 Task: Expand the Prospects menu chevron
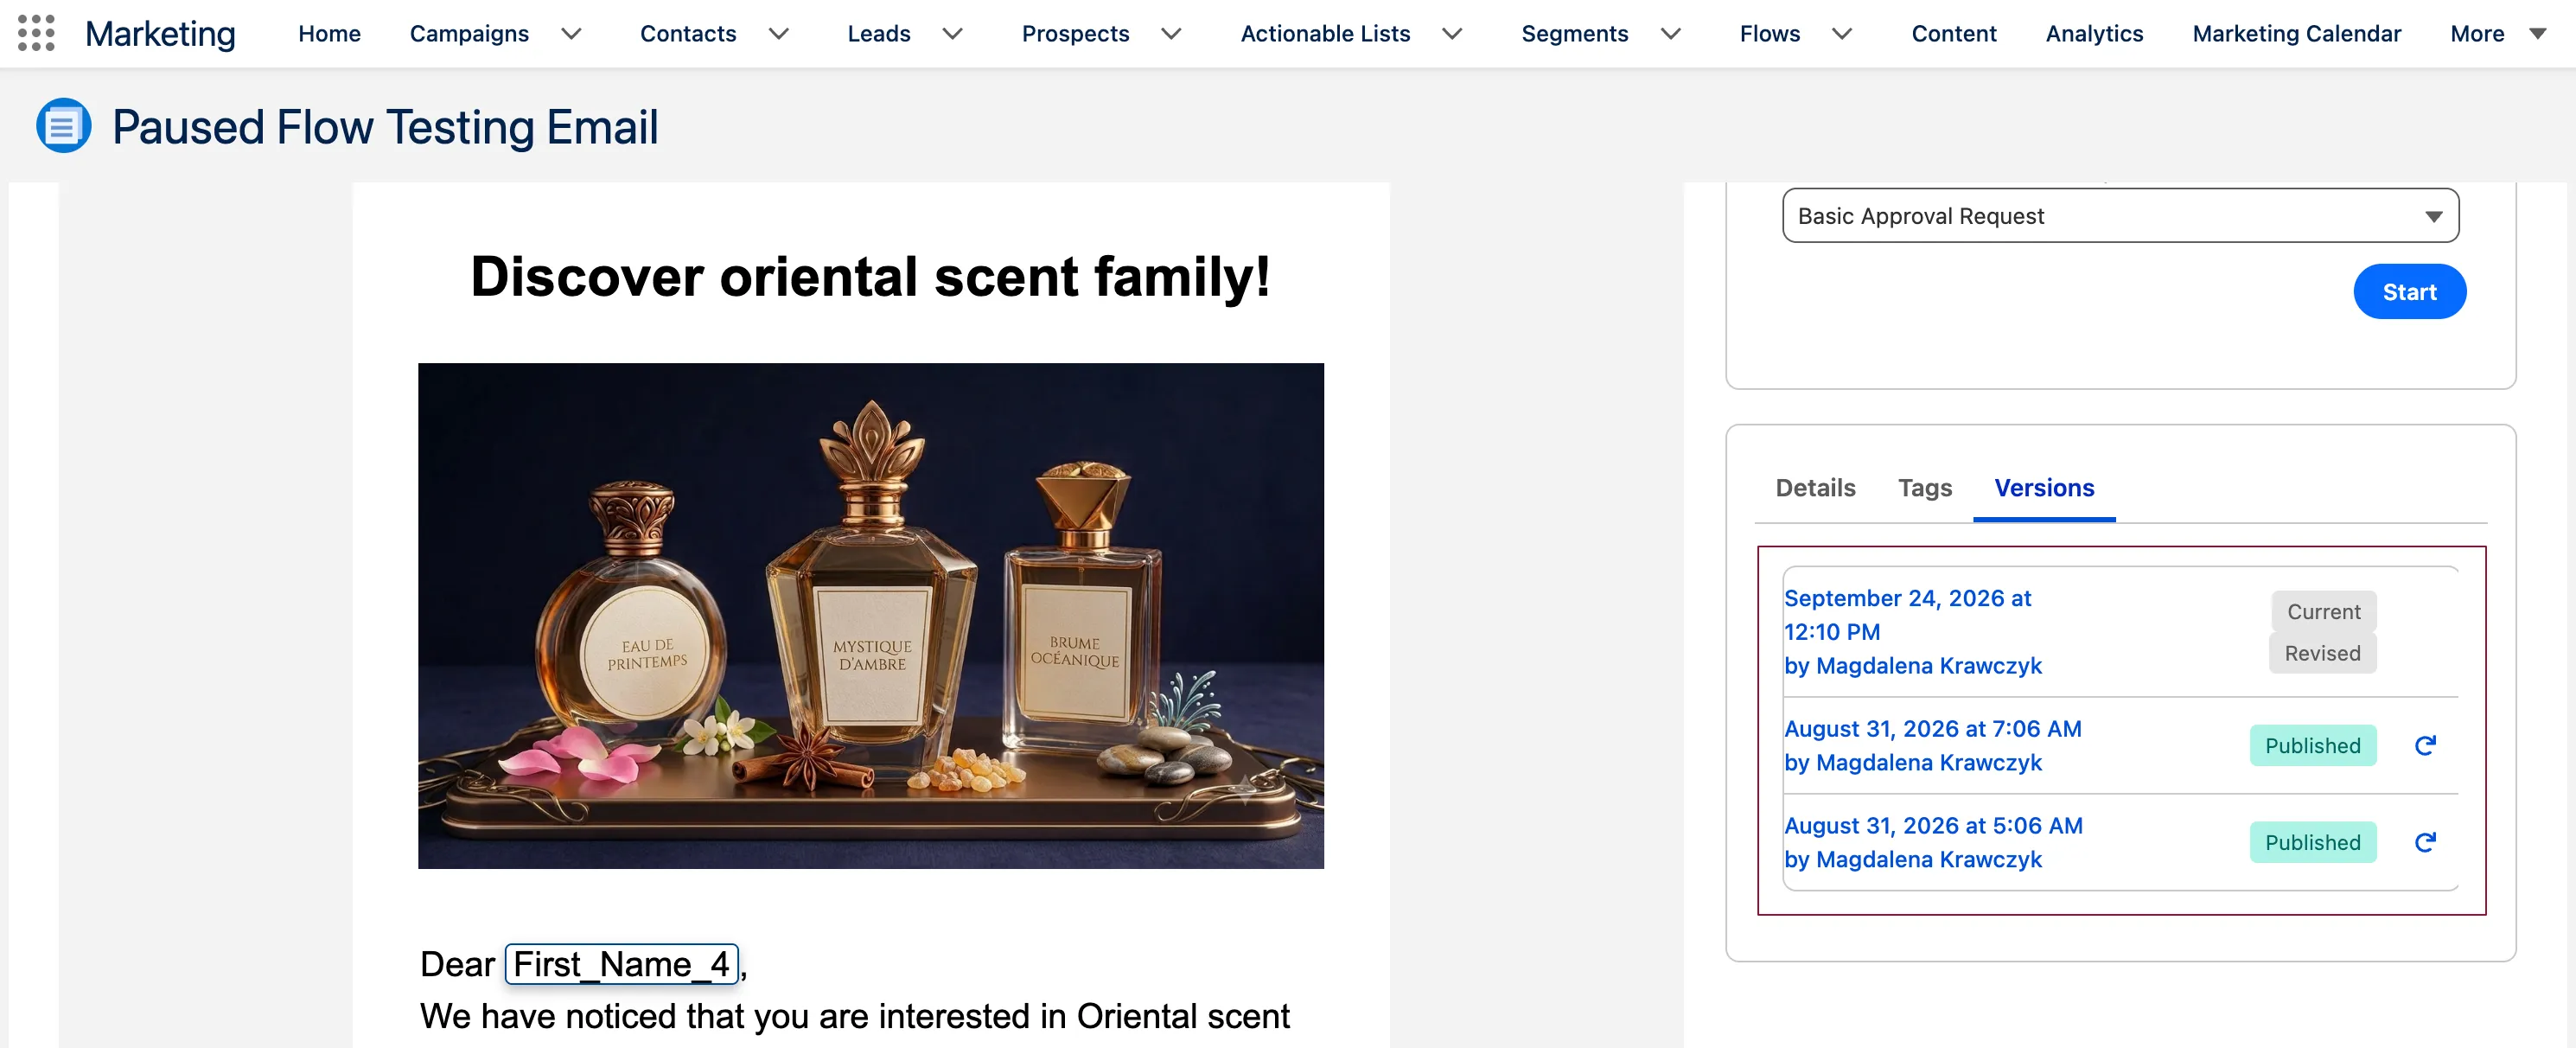coord(1172,34)
